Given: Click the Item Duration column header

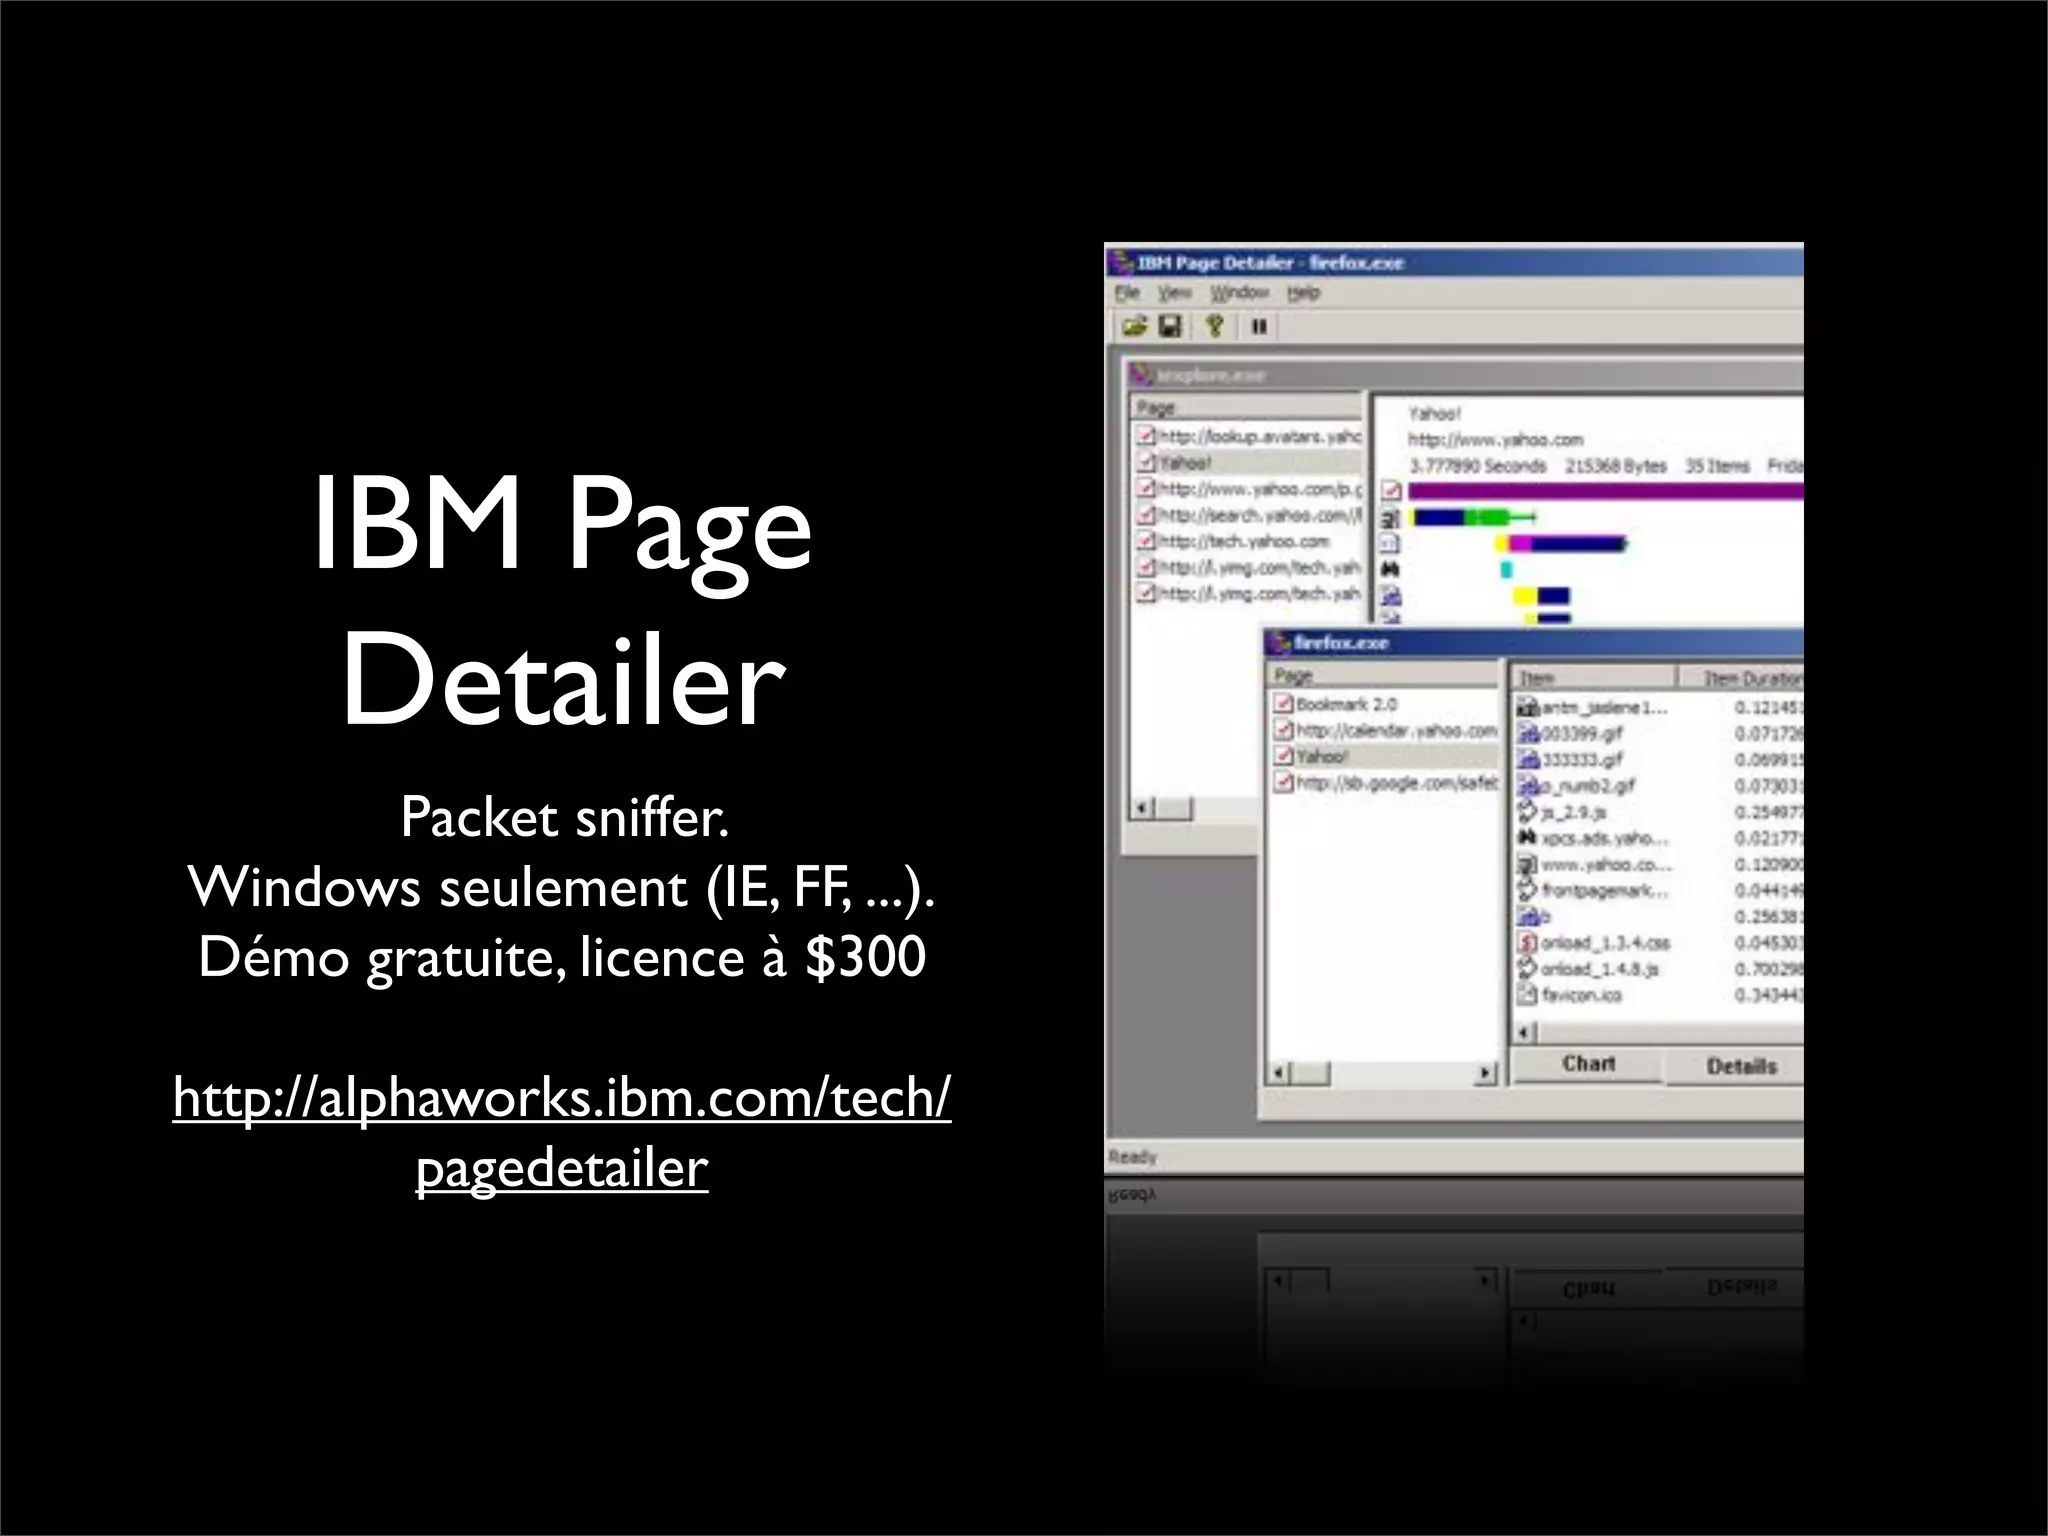Looking at the screenshot, I should pos(1752,678).
